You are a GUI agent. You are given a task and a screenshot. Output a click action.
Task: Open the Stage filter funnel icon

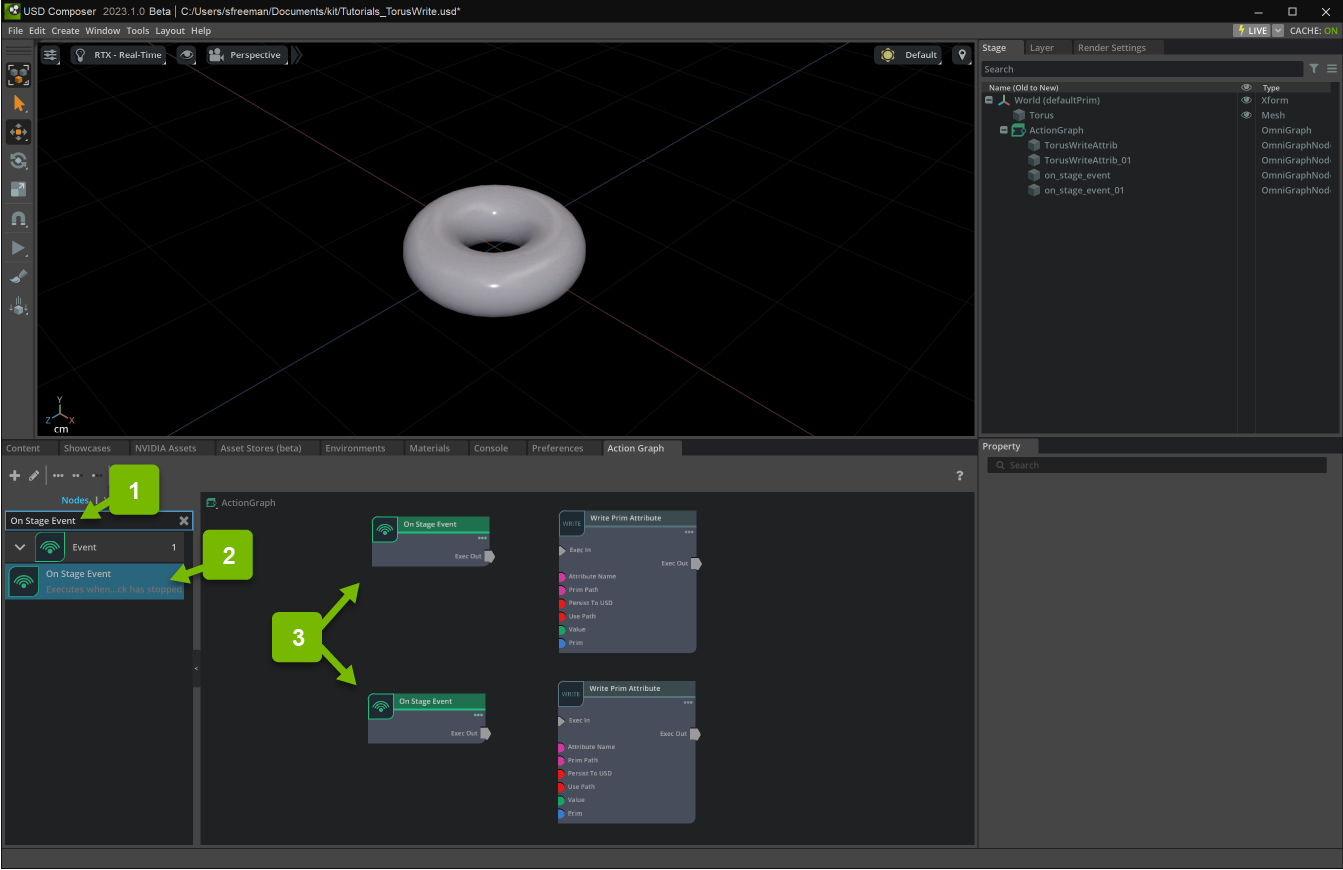click(1314, 69)
